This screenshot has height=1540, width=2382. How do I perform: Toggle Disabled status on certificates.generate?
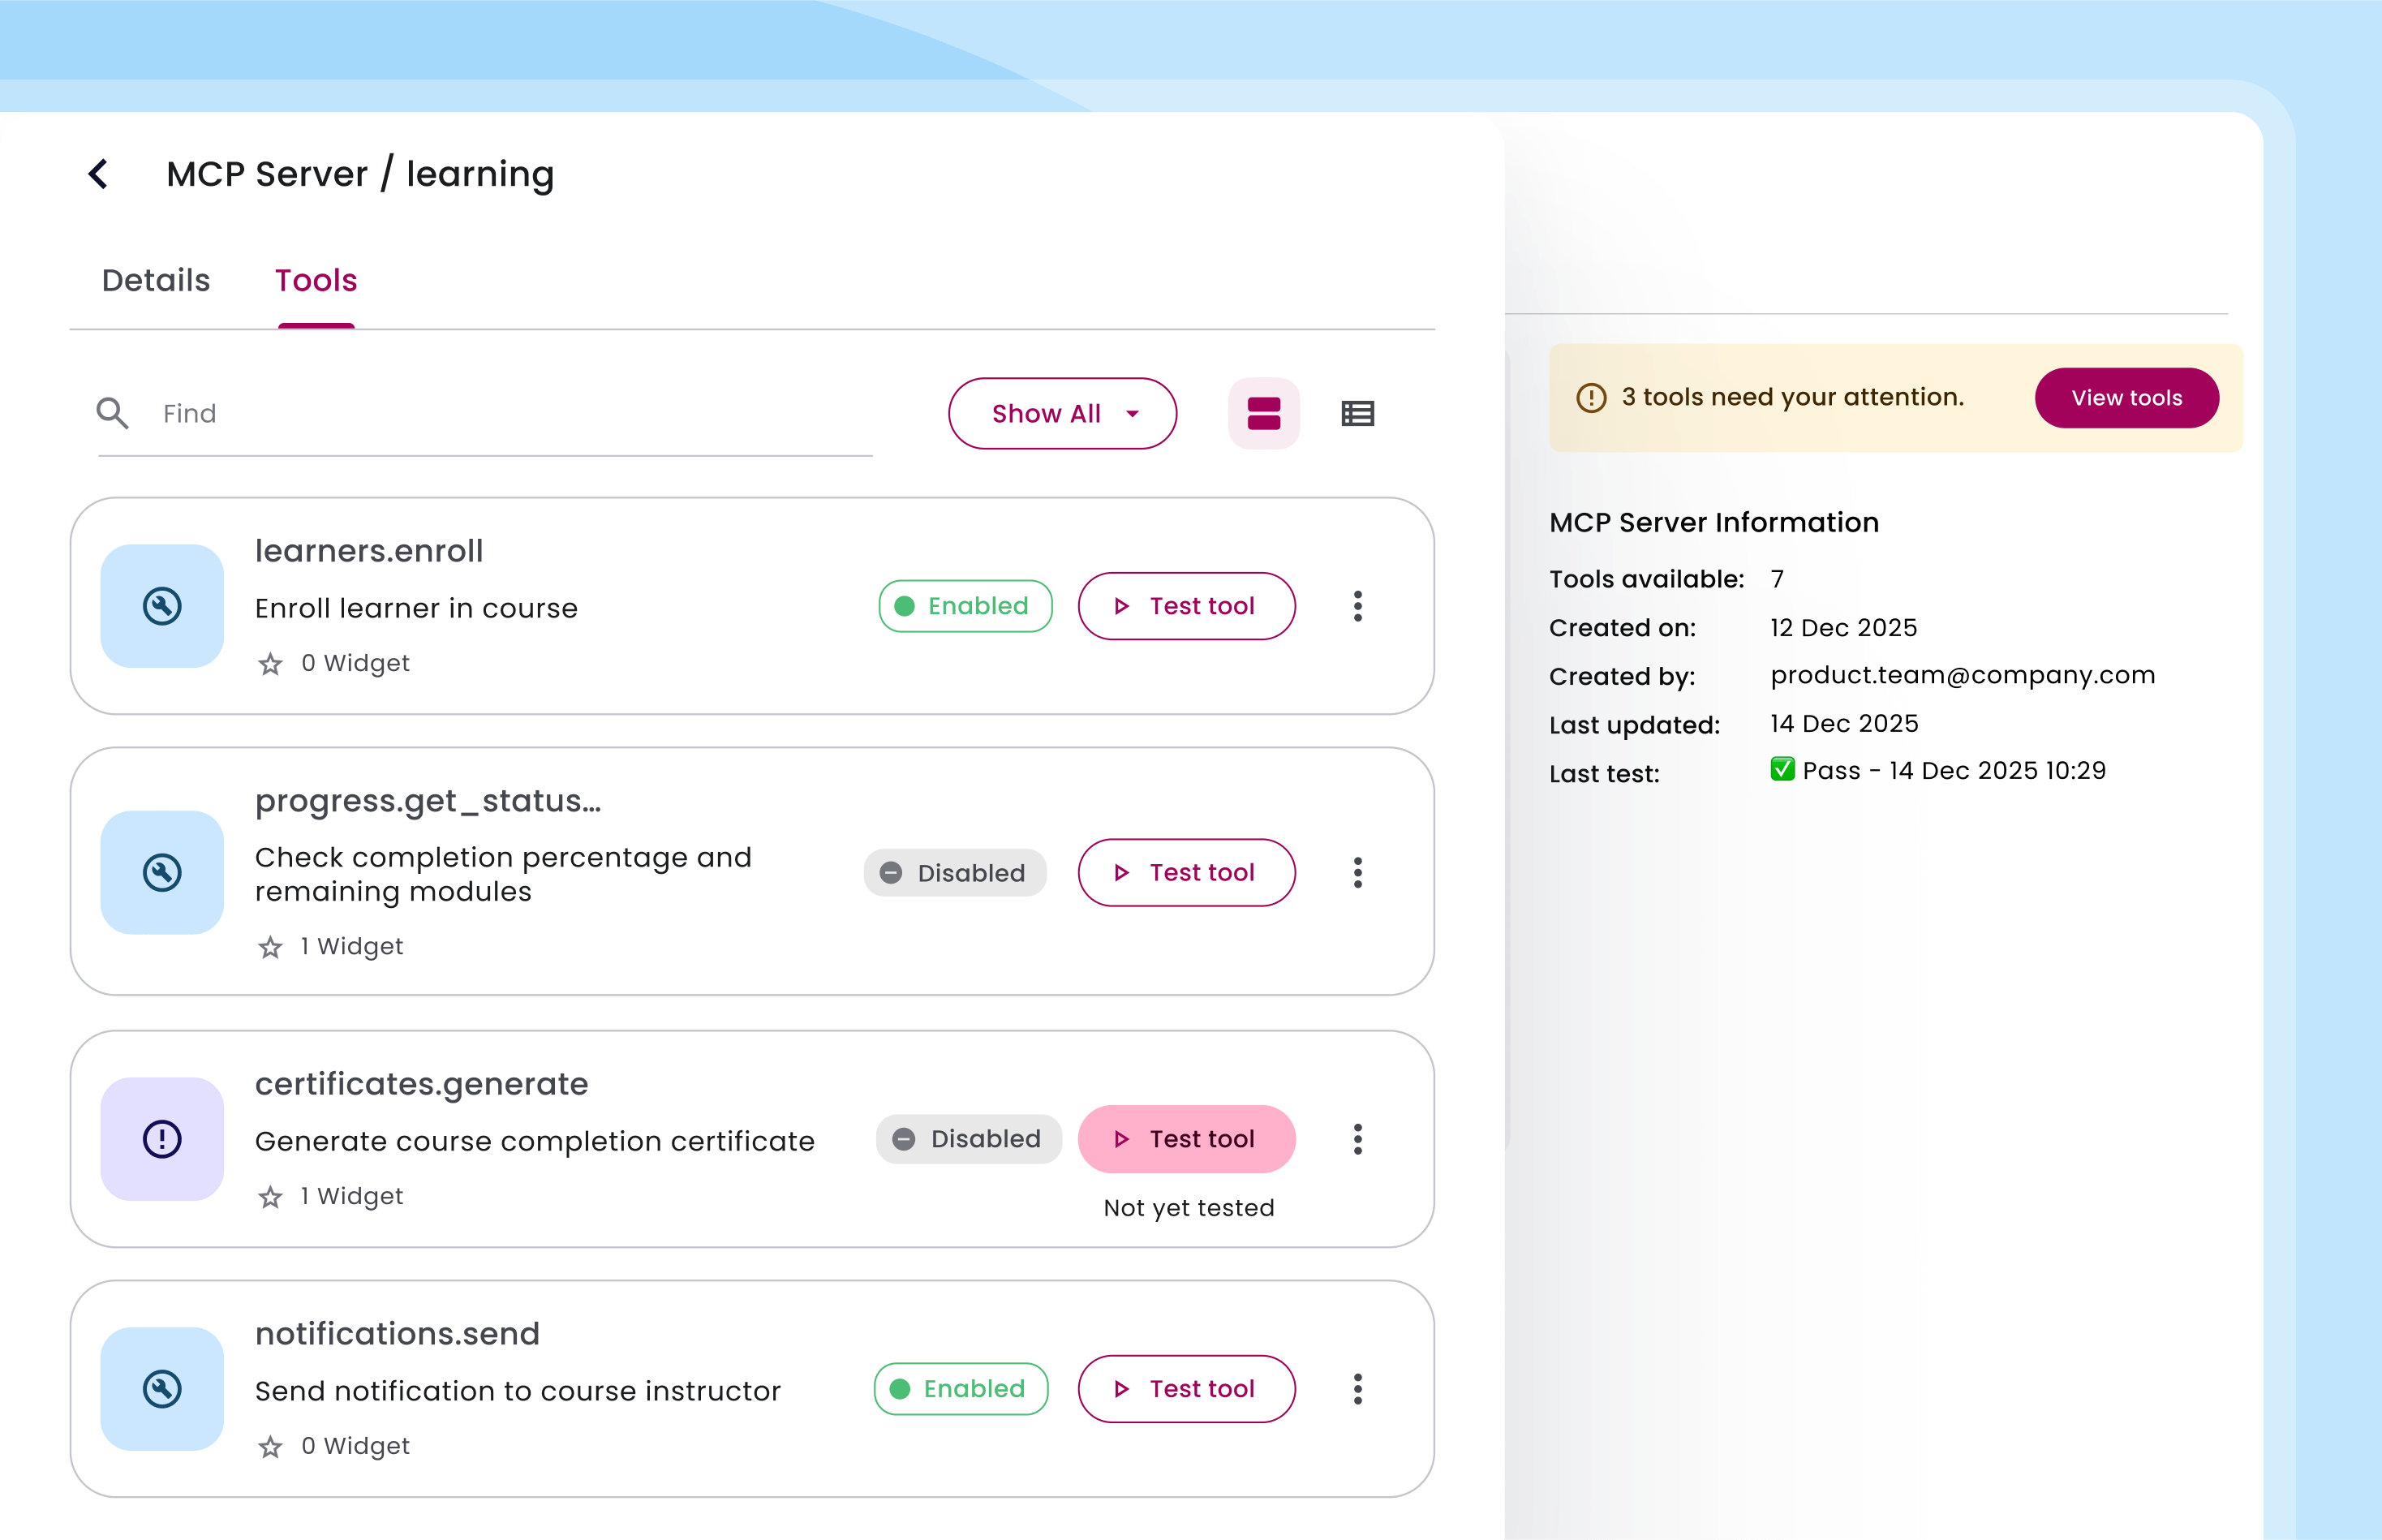coord(967,1139)
